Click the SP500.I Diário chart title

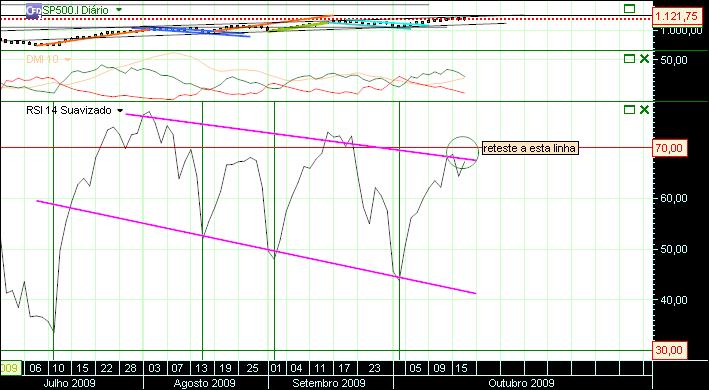coord(75,9)
